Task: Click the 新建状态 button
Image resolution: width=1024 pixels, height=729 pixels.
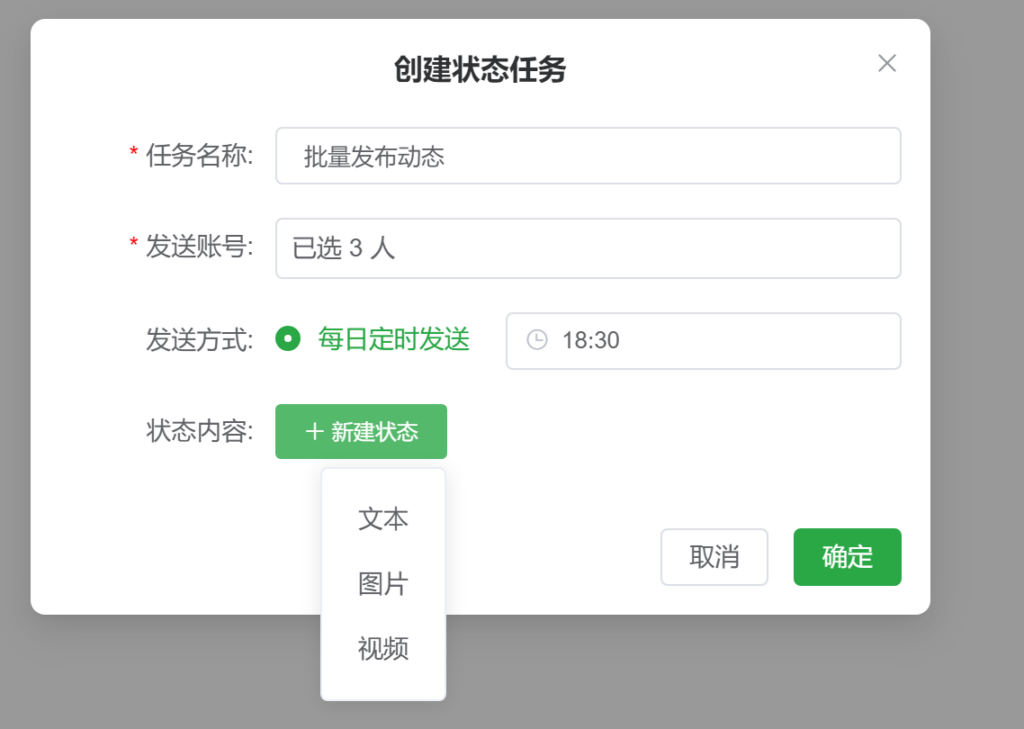Action: click(361, 431)
